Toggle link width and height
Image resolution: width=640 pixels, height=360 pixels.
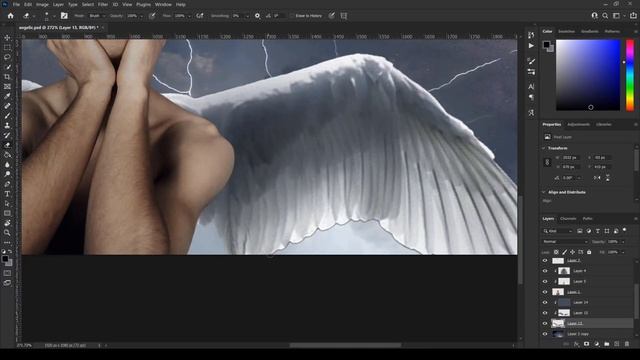click(547, 162)
